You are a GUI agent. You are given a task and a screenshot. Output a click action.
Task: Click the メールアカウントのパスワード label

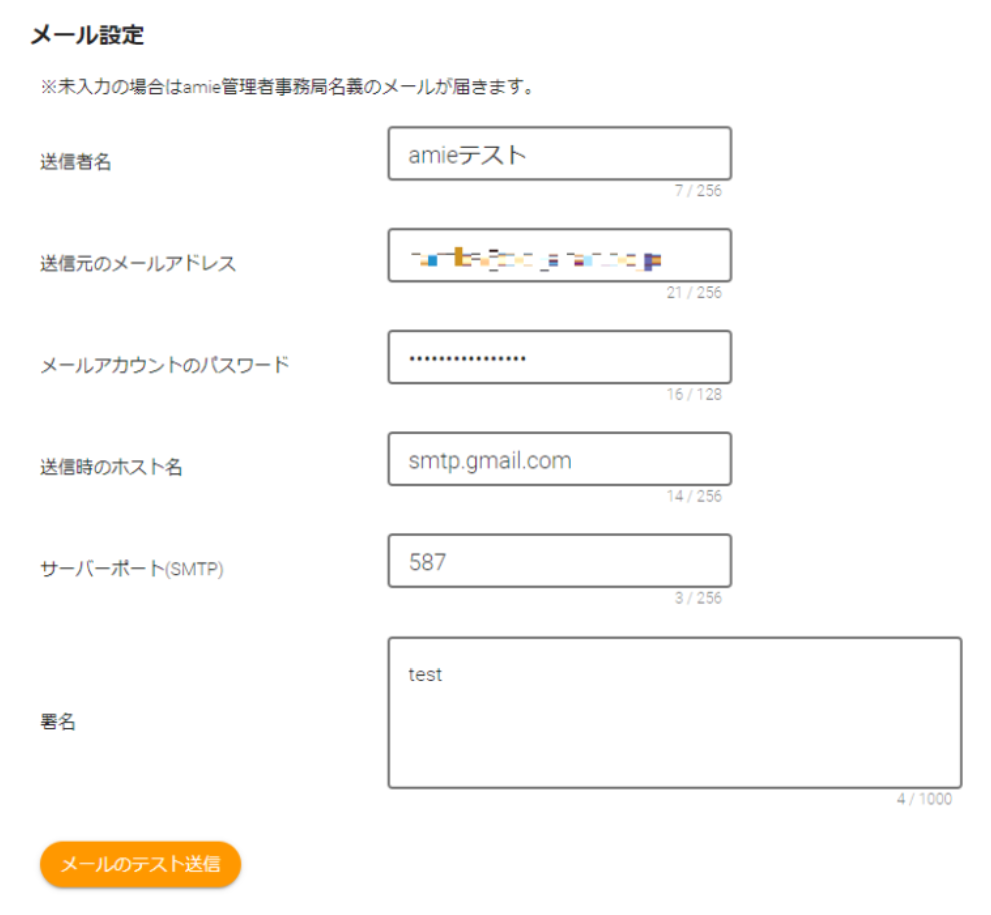pyautogui.click(x=164, y=365)
